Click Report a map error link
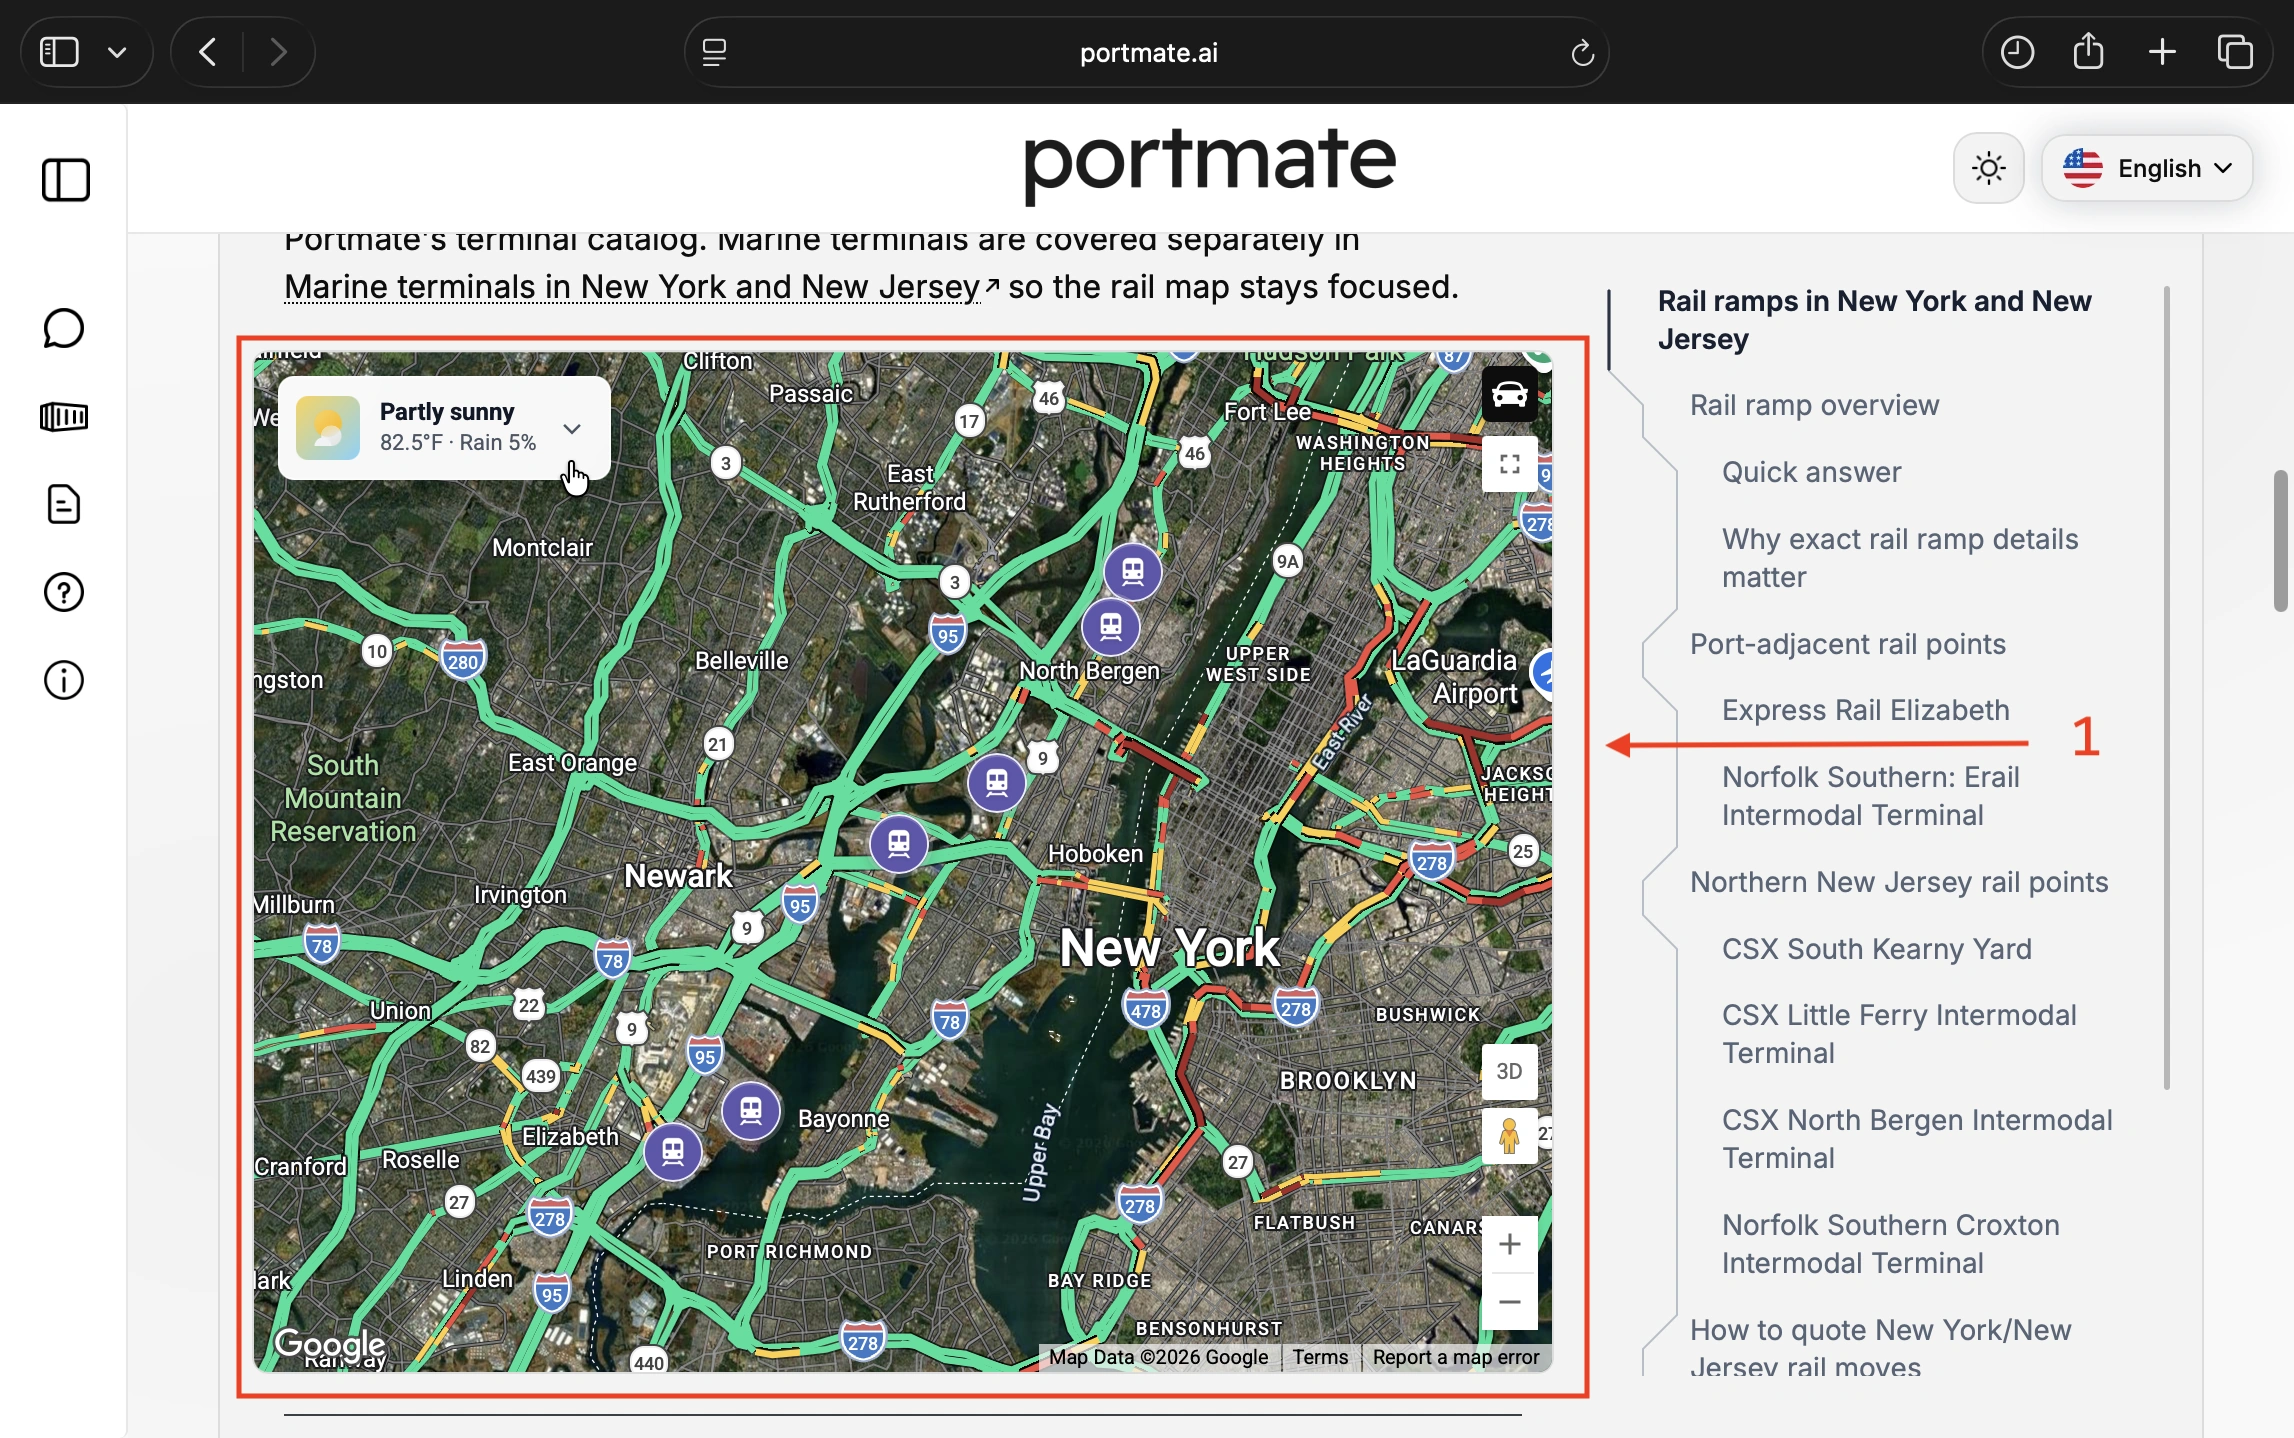 tap(1455, 1357)
